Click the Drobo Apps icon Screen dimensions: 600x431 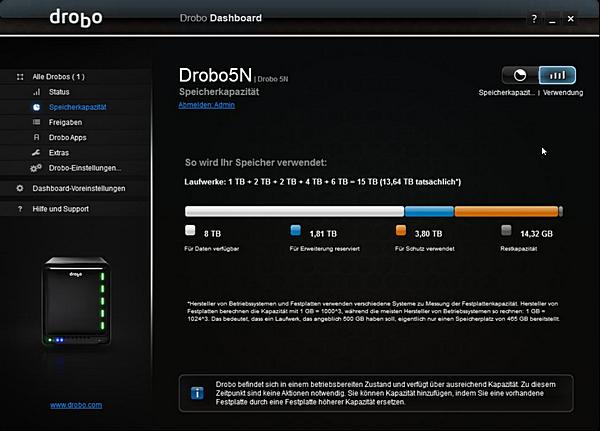click(x=36, y=137)
